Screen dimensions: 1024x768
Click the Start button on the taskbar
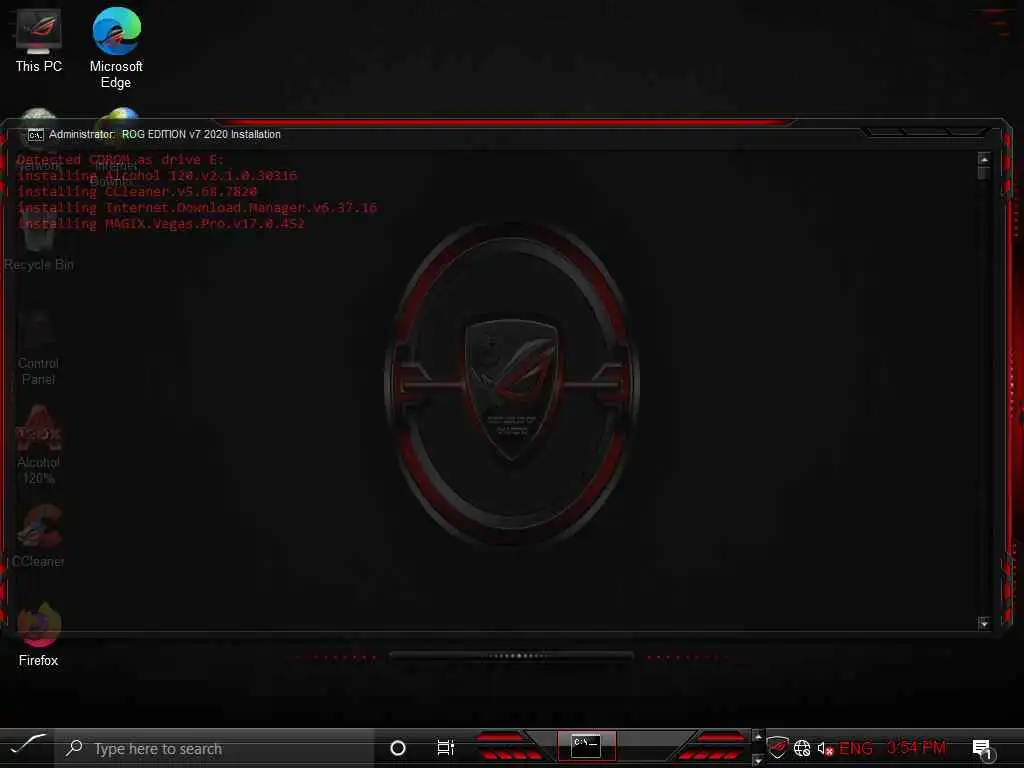(x=27, y=747)
